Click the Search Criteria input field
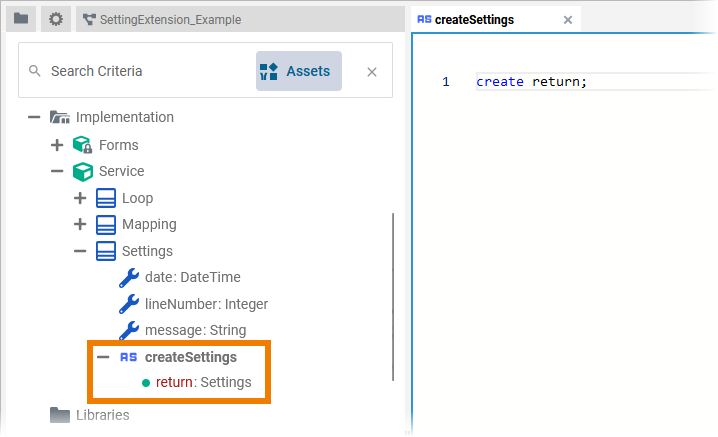 point(140,71)
